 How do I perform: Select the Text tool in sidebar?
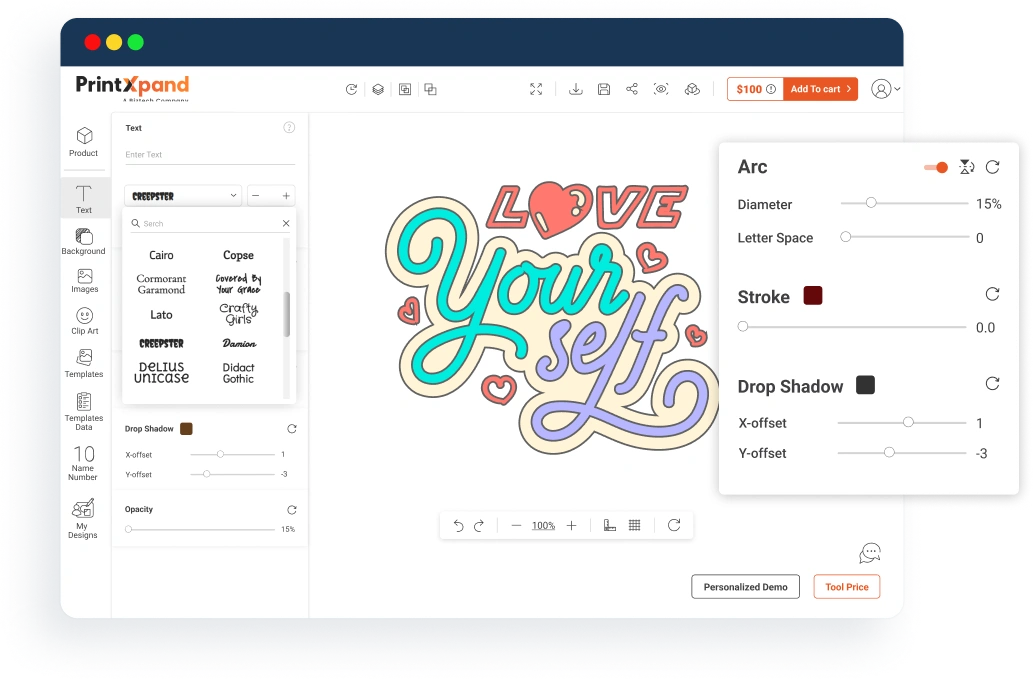click(84, 199)
